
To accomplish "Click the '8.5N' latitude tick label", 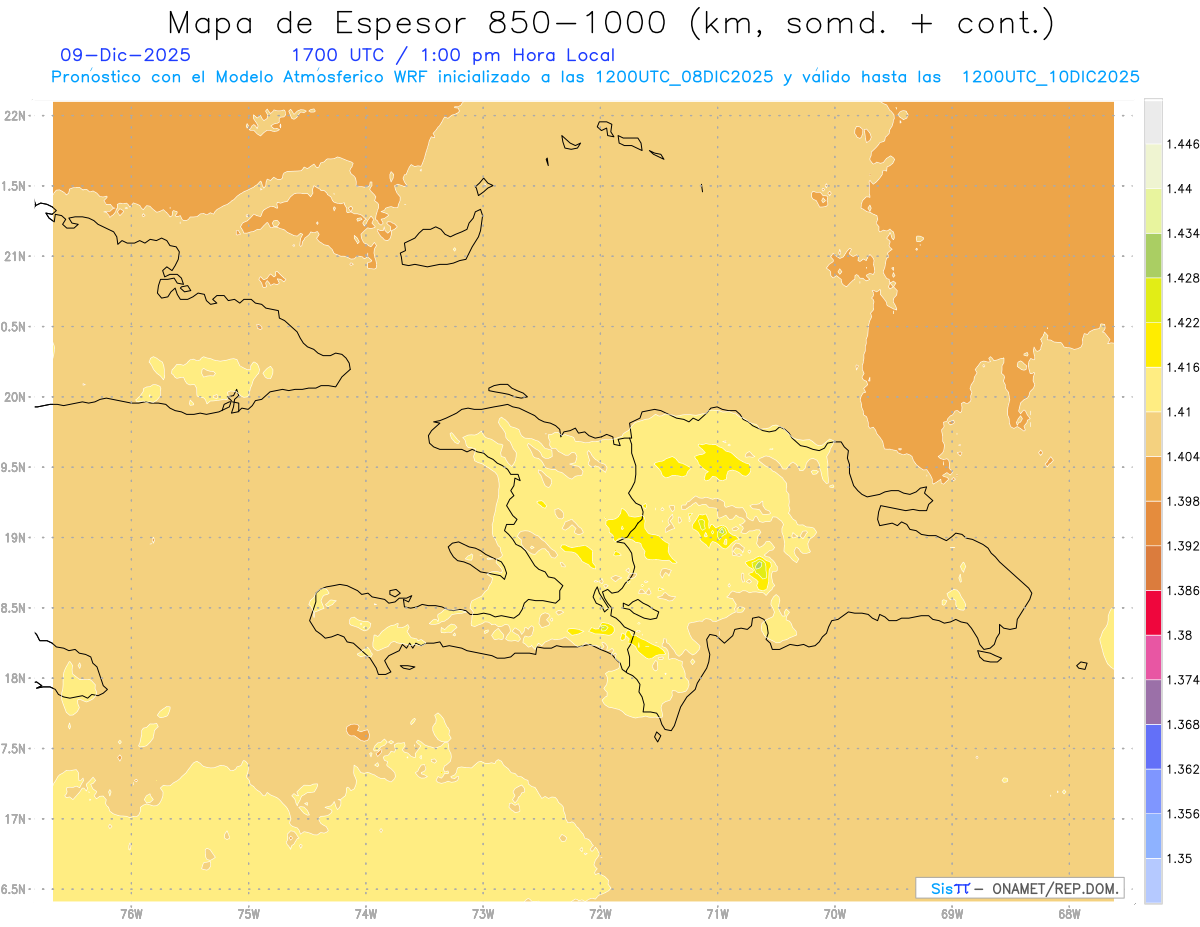I will coord(15,608).
